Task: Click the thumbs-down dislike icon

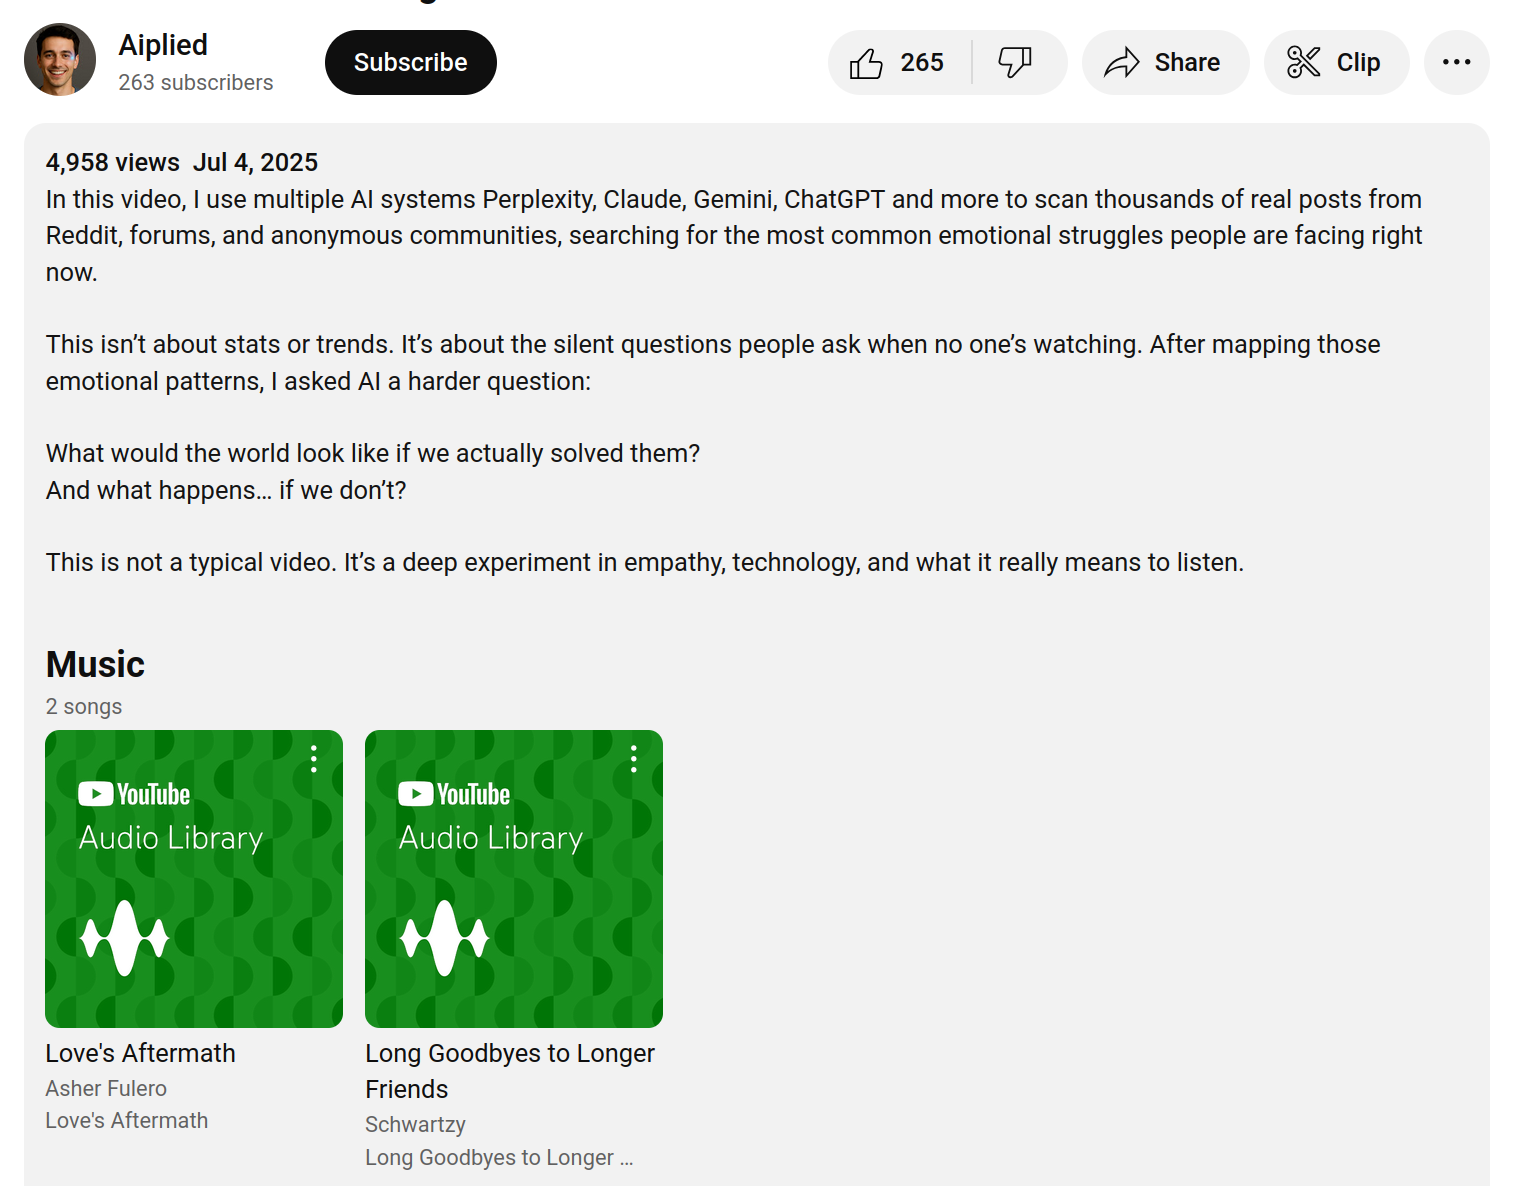Action: (x=1014, y=62)
